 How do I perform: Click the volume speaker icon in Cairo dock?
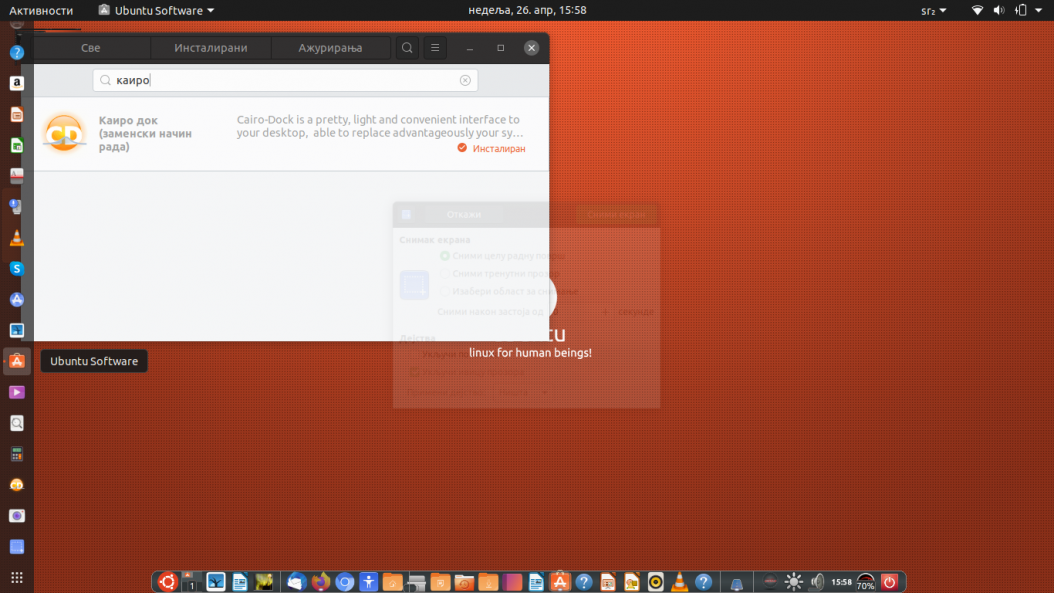(x=817, y=582)
